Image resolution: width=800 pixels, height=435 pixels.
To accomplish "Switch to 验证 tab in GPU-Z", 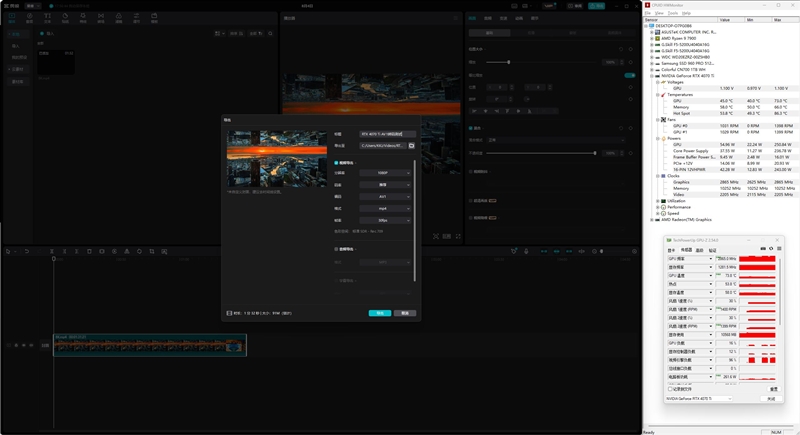I will tap(713, 250).
